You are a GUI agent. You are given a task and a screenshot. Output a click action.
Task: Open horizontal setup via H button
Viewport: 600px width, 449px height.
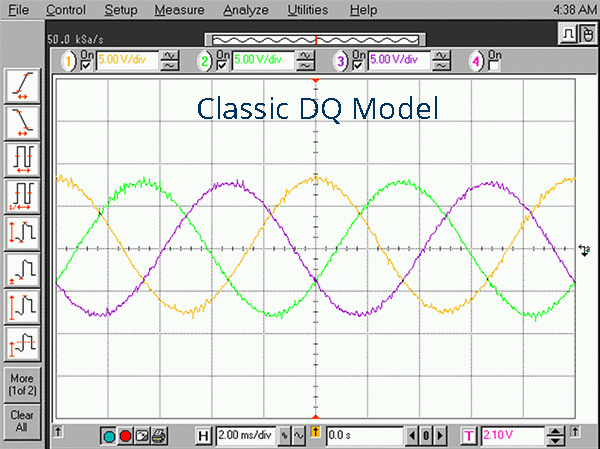pos(204,436)
